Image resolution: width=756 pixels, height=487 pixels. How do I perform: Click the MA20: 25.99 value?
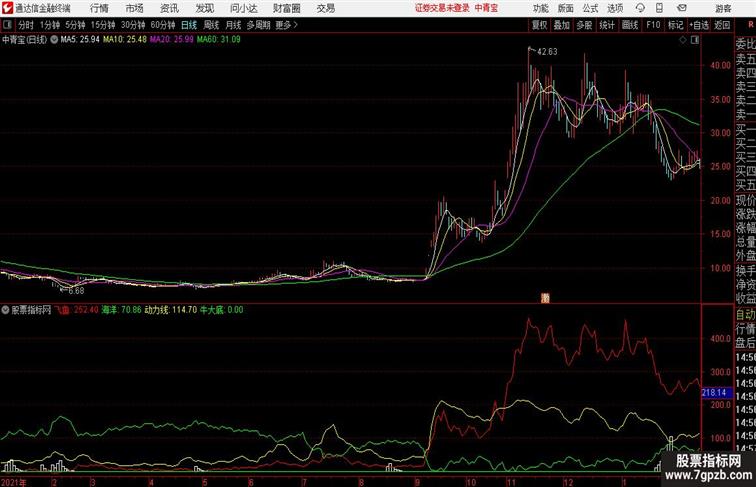[172, 40]
